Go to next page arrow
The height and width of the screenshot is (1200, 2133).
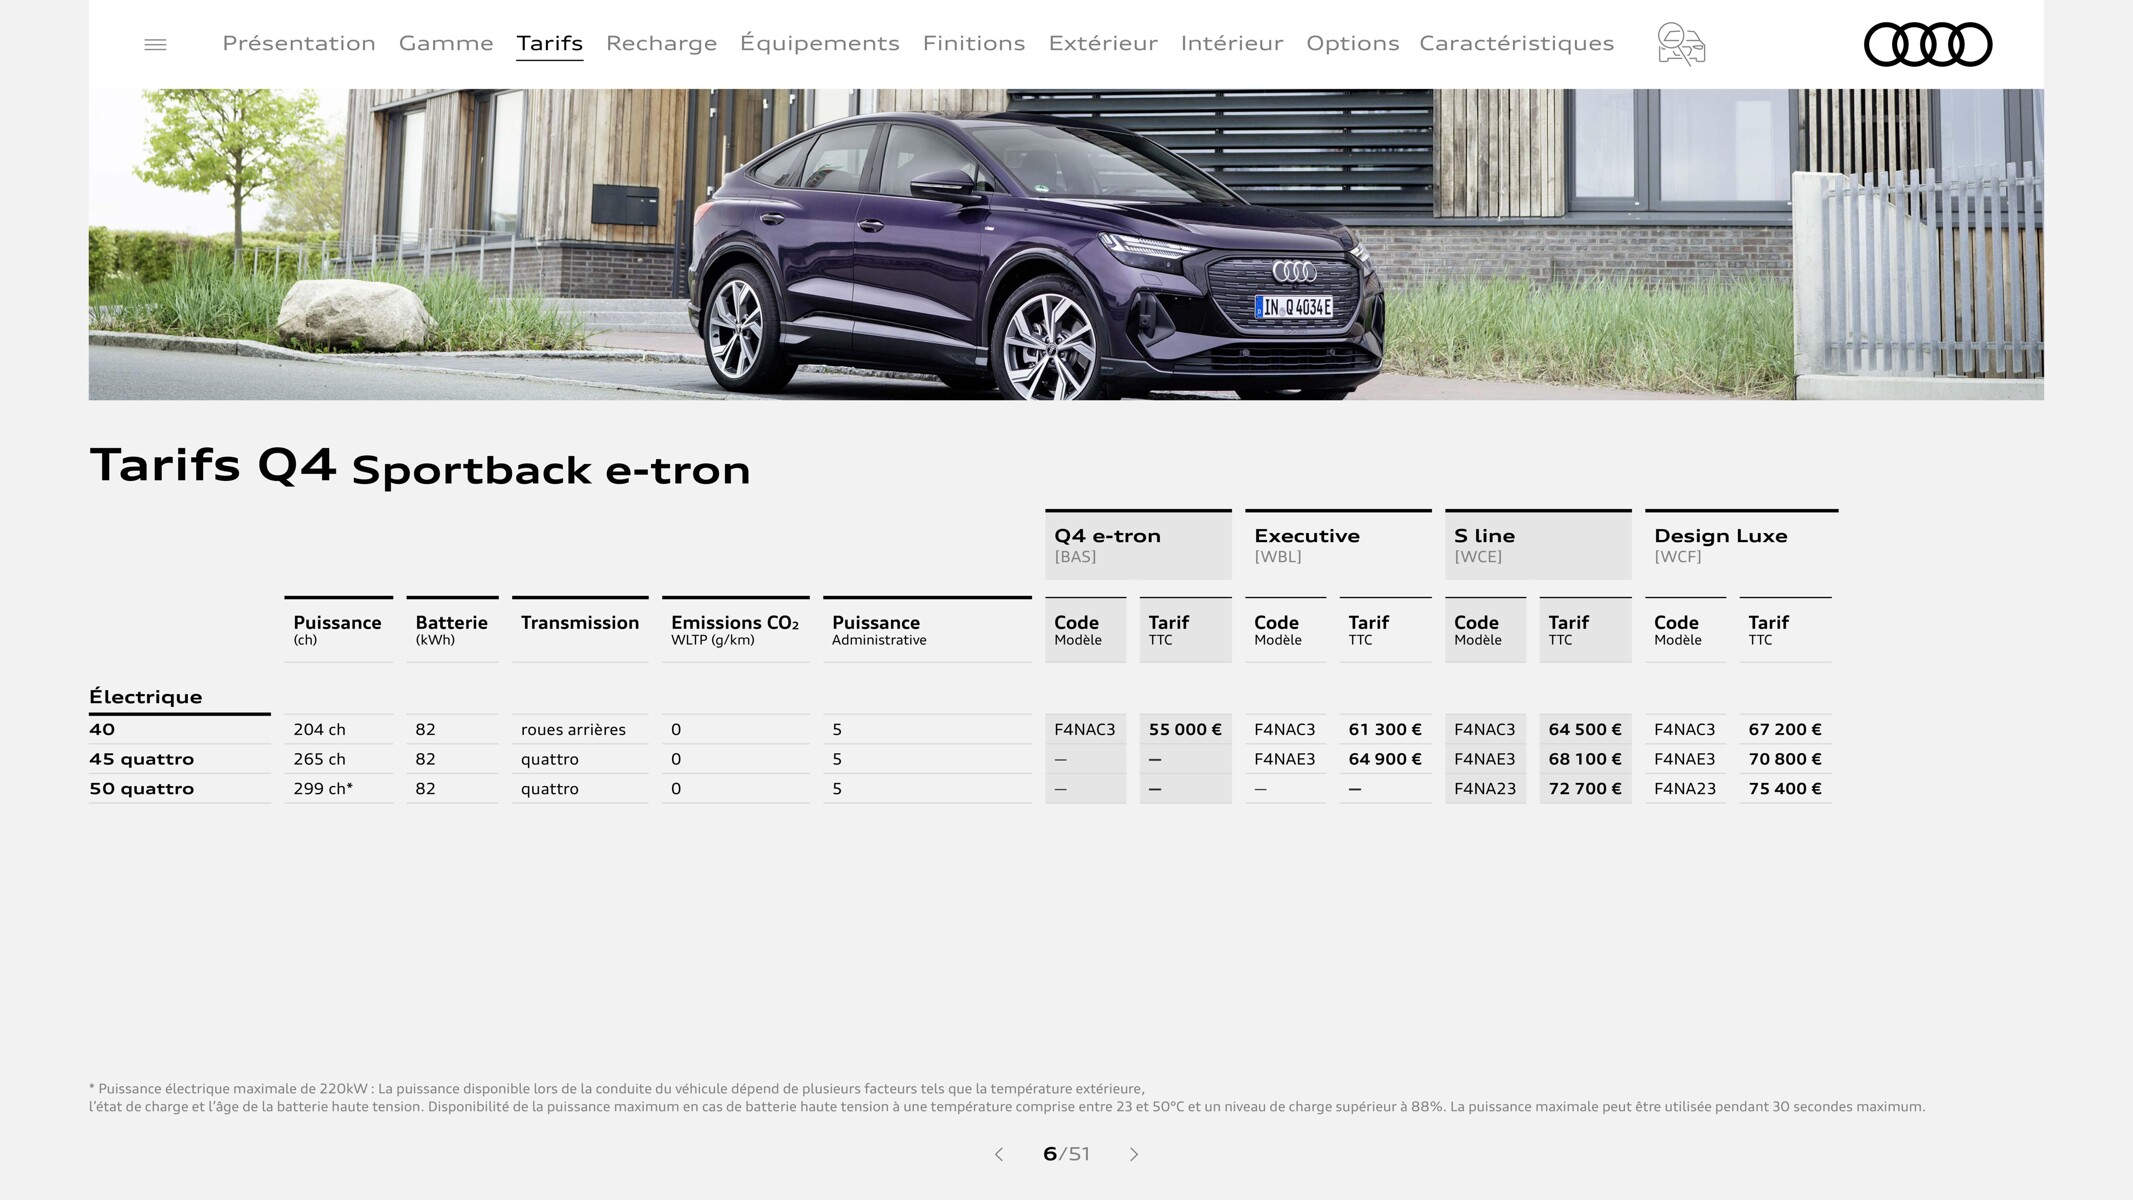1134,1154
